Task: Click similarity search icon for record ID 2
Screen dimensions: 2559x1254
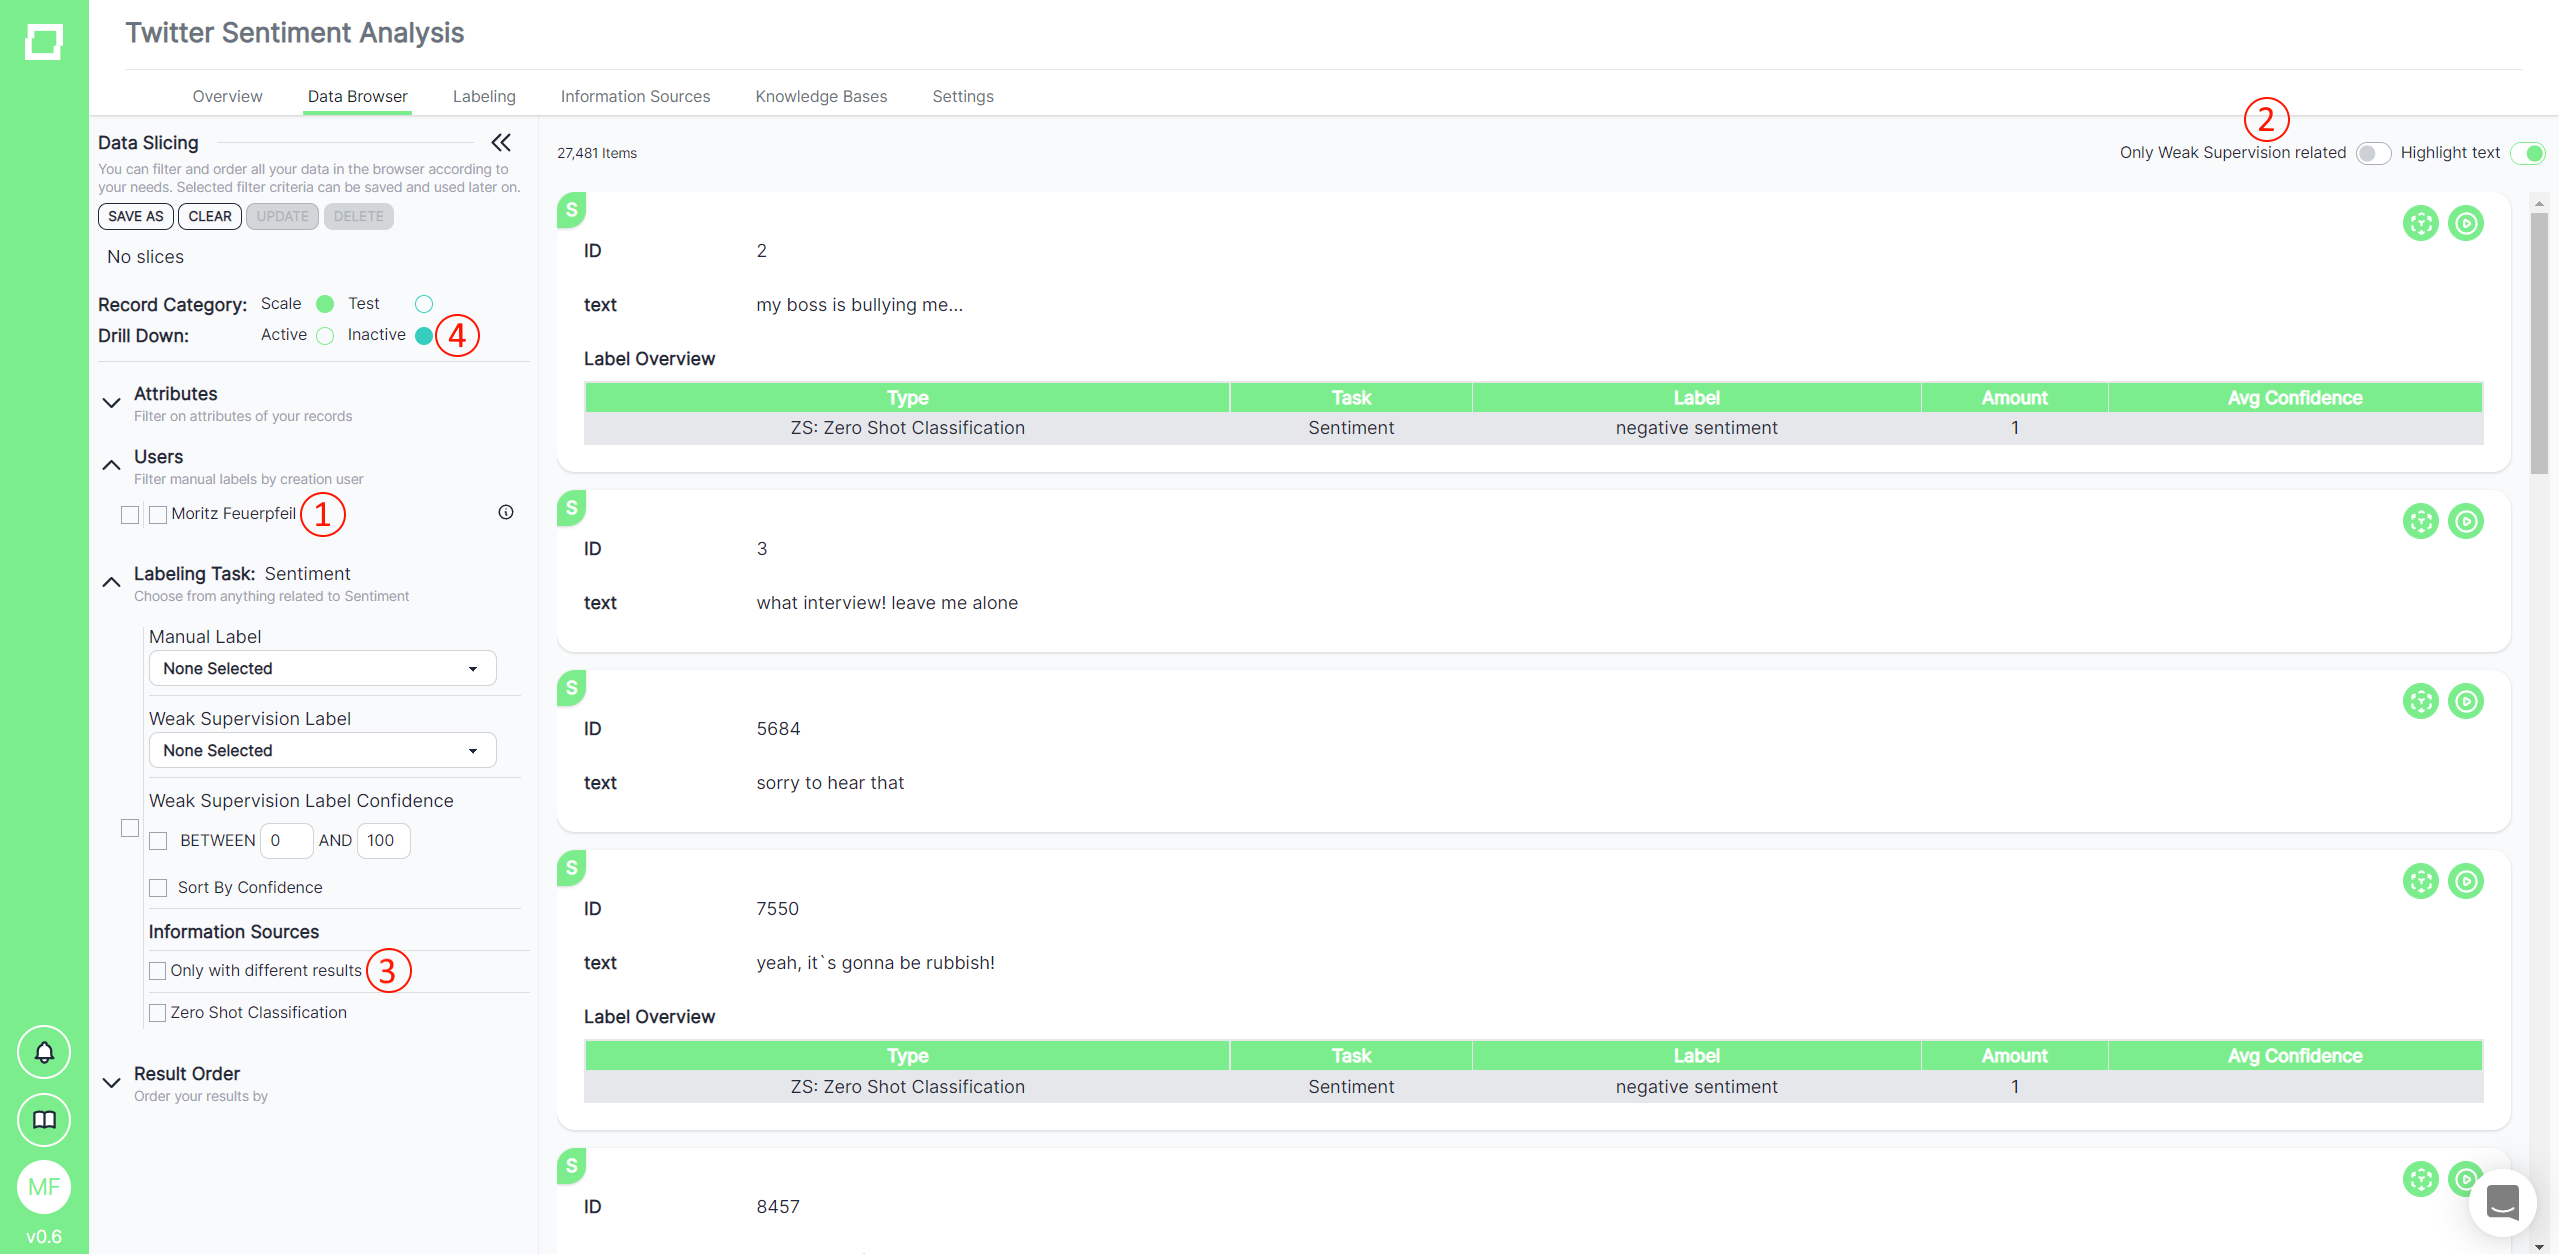Action: pos(2420,223)
